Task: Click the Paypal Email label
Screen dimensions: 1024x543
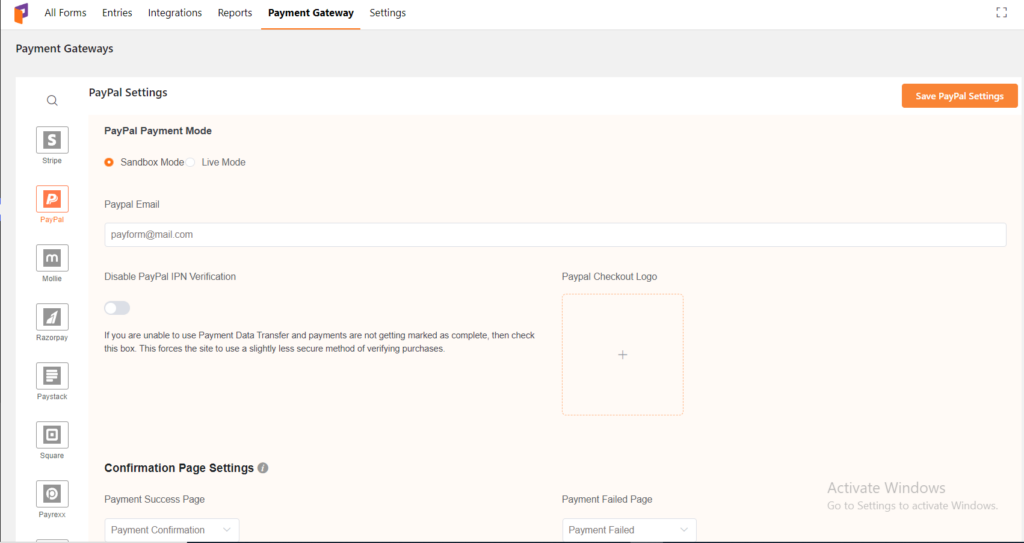Action: point(132,205)
